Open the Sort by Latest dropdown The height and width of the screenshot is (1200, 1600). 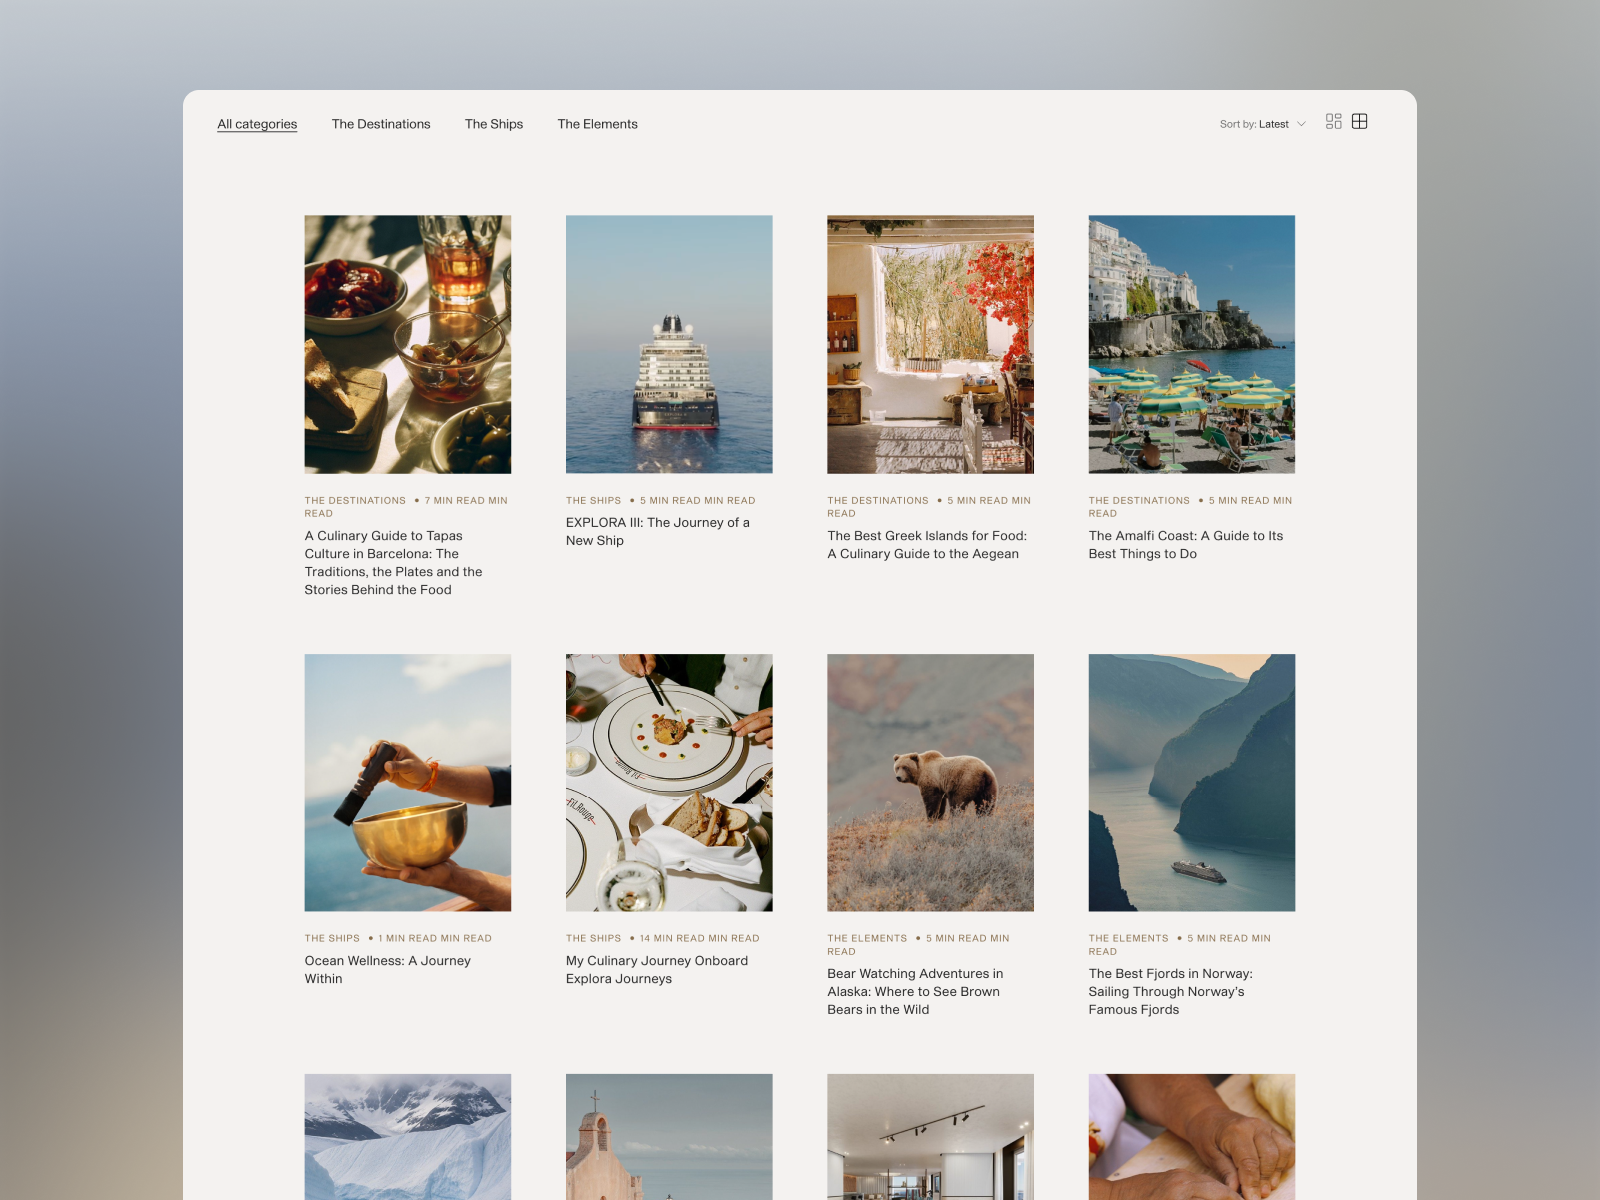coord(1263,124)
